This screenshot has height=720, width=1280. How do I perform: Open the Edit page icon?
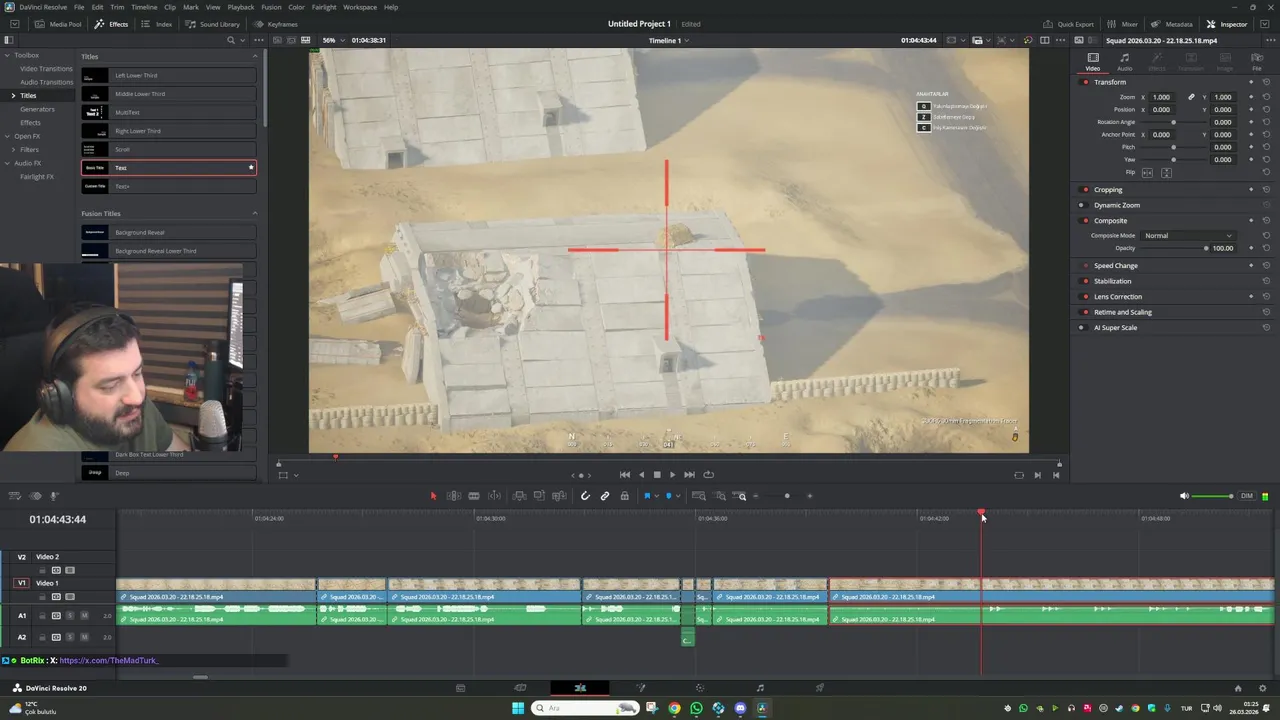coord(580,688)
